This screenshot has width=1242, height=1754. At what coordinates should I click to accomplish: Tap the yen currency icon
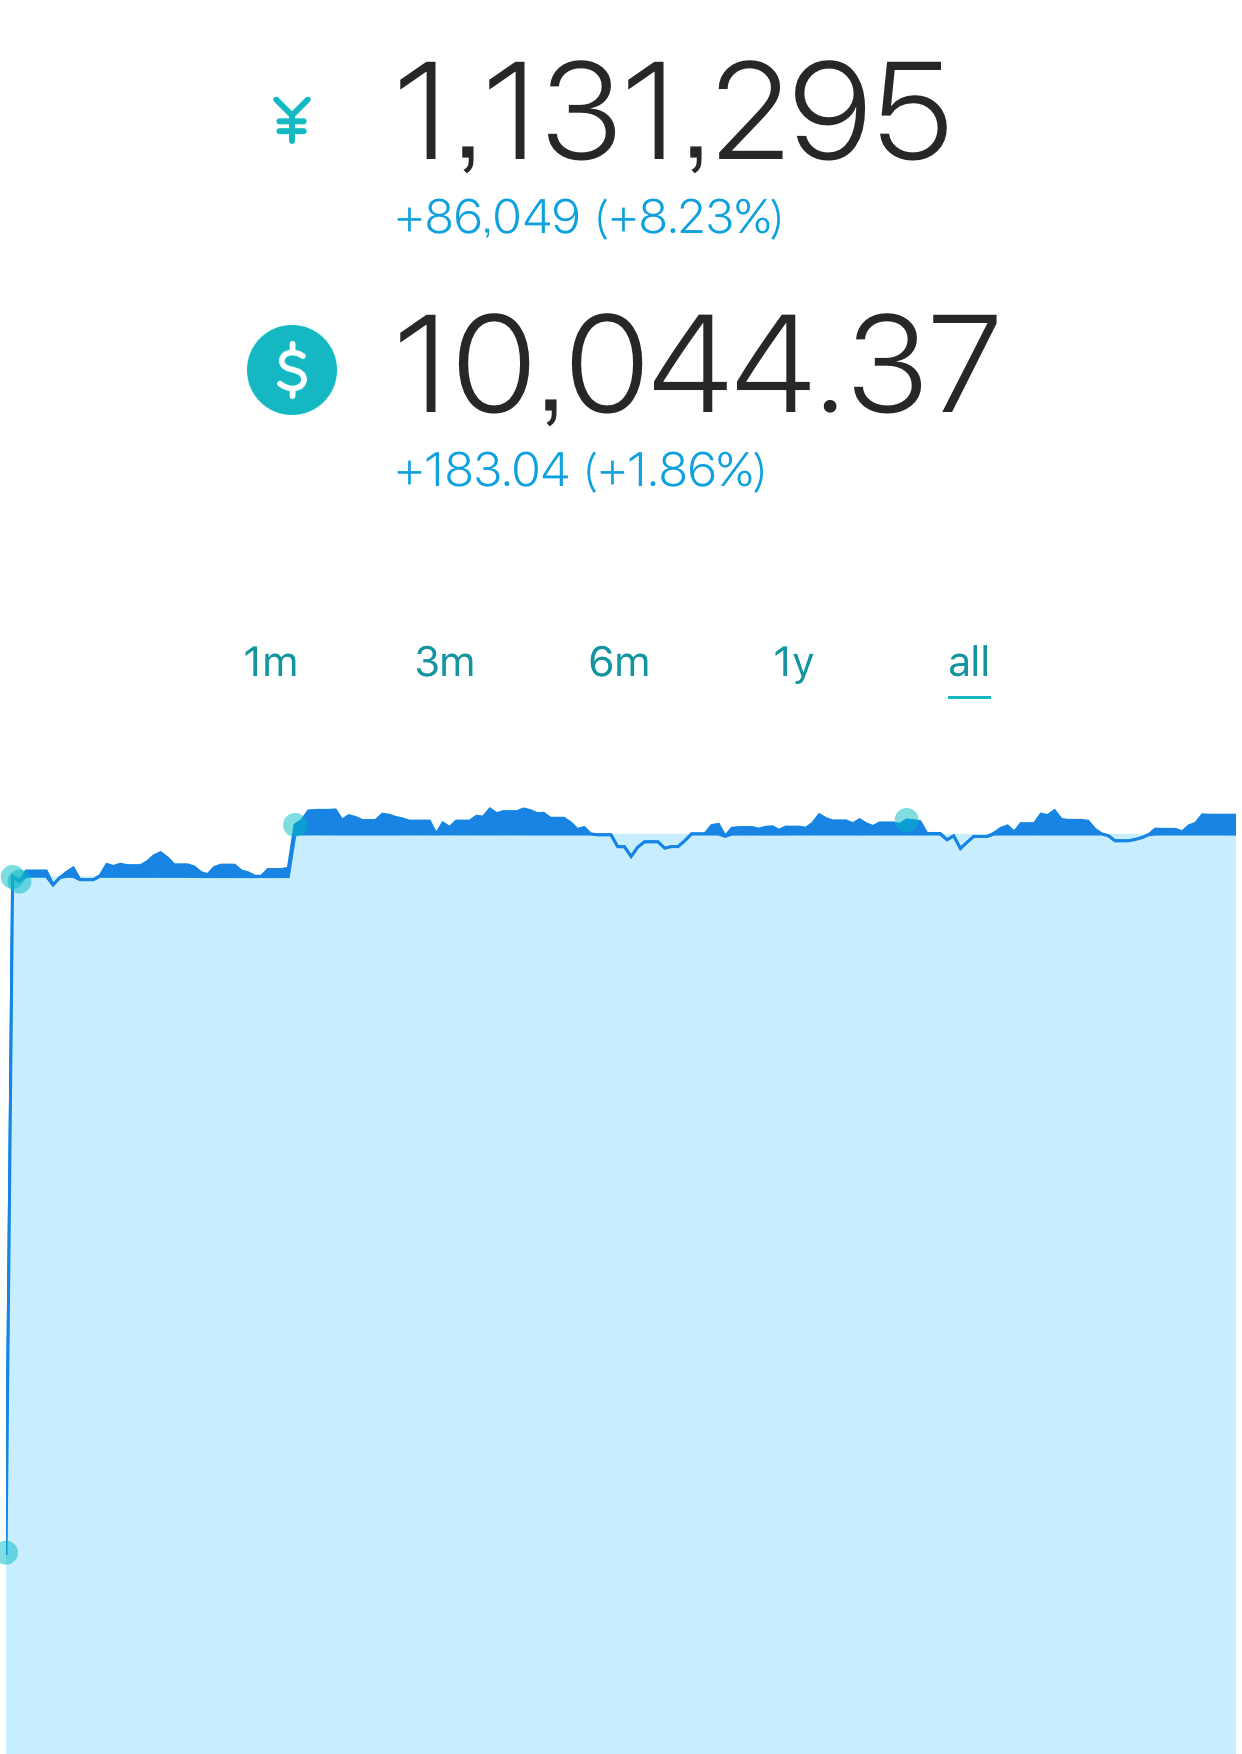292,120
